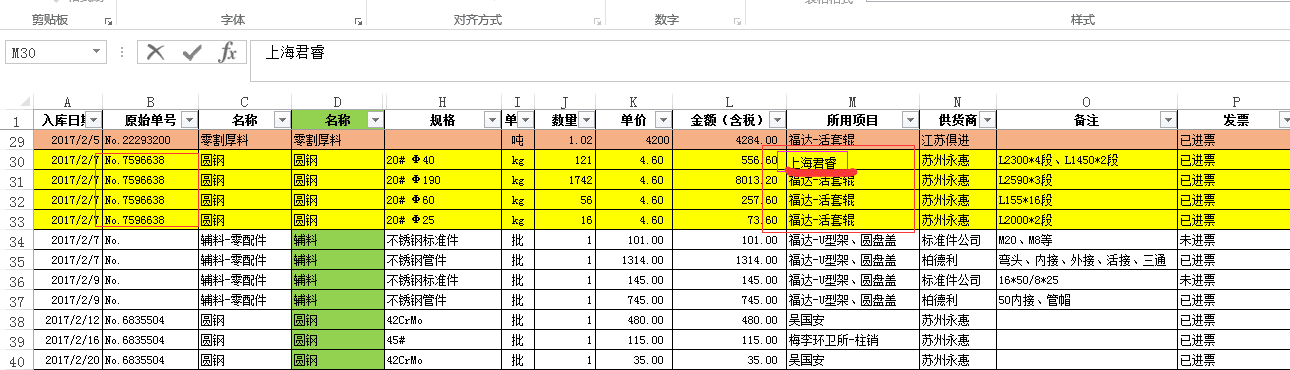This screenshot has height=370, width=1290.
Task: Open Insert Function via the fx icon
Action: pos(228,53)
